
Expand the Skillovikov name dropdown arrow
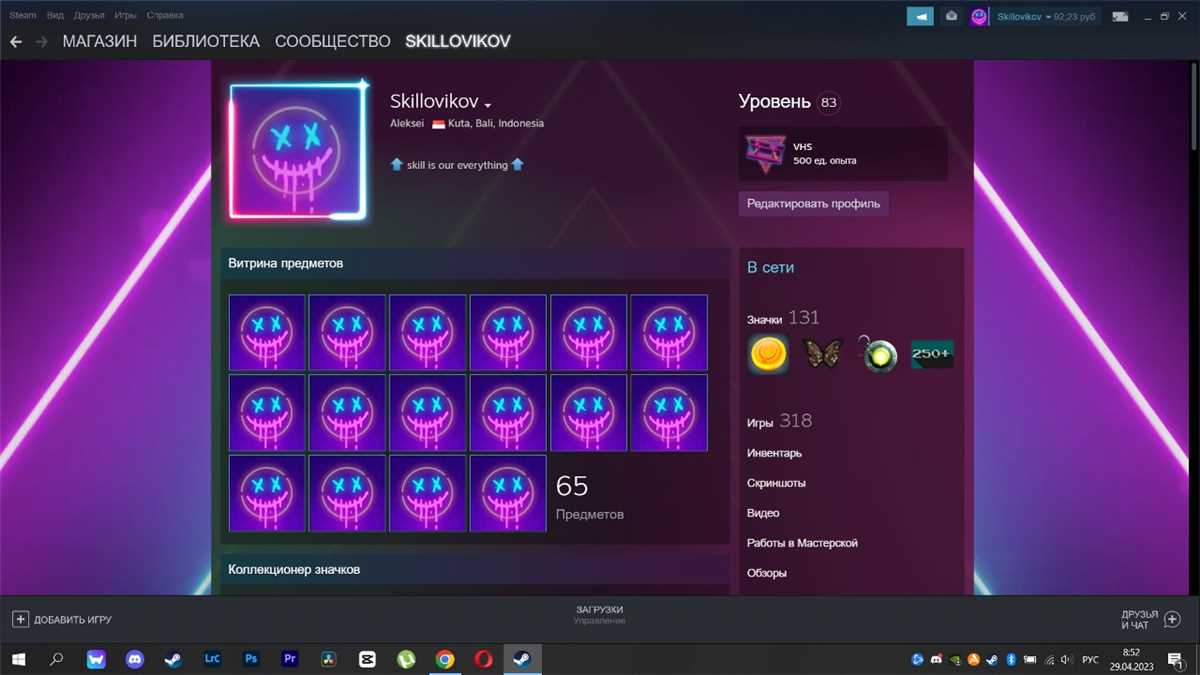tap(488, 105)
